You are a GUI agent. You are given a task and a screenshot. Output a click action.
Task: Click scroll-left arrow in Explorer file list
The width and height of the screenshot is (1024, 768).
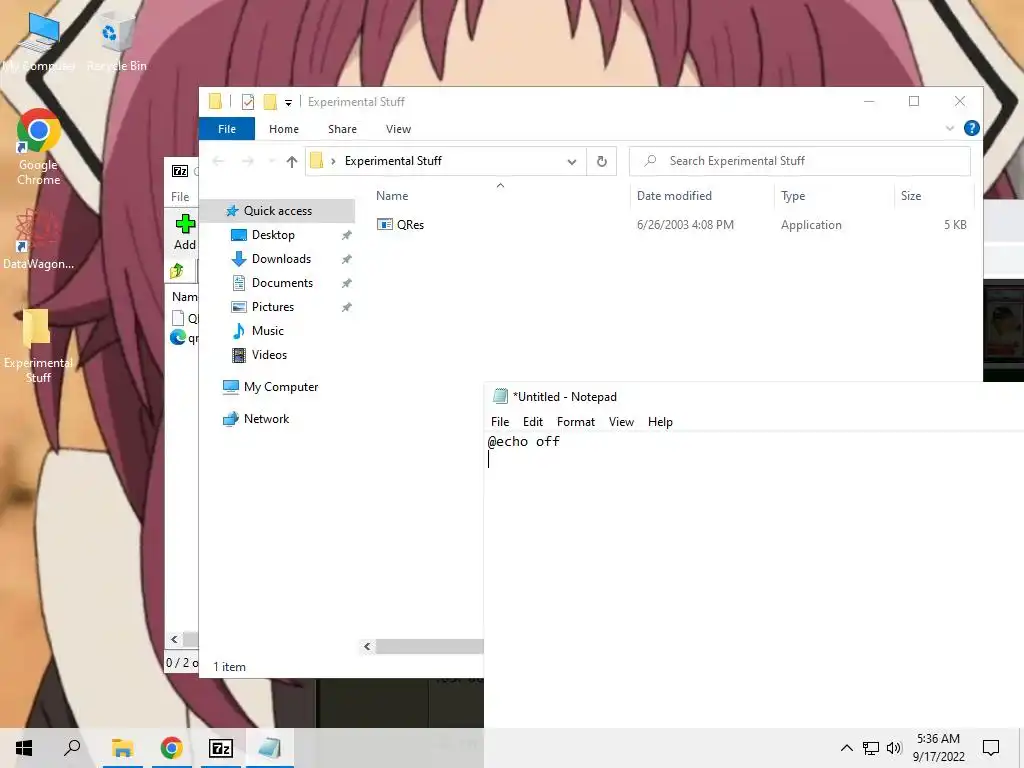click(367, 647)
